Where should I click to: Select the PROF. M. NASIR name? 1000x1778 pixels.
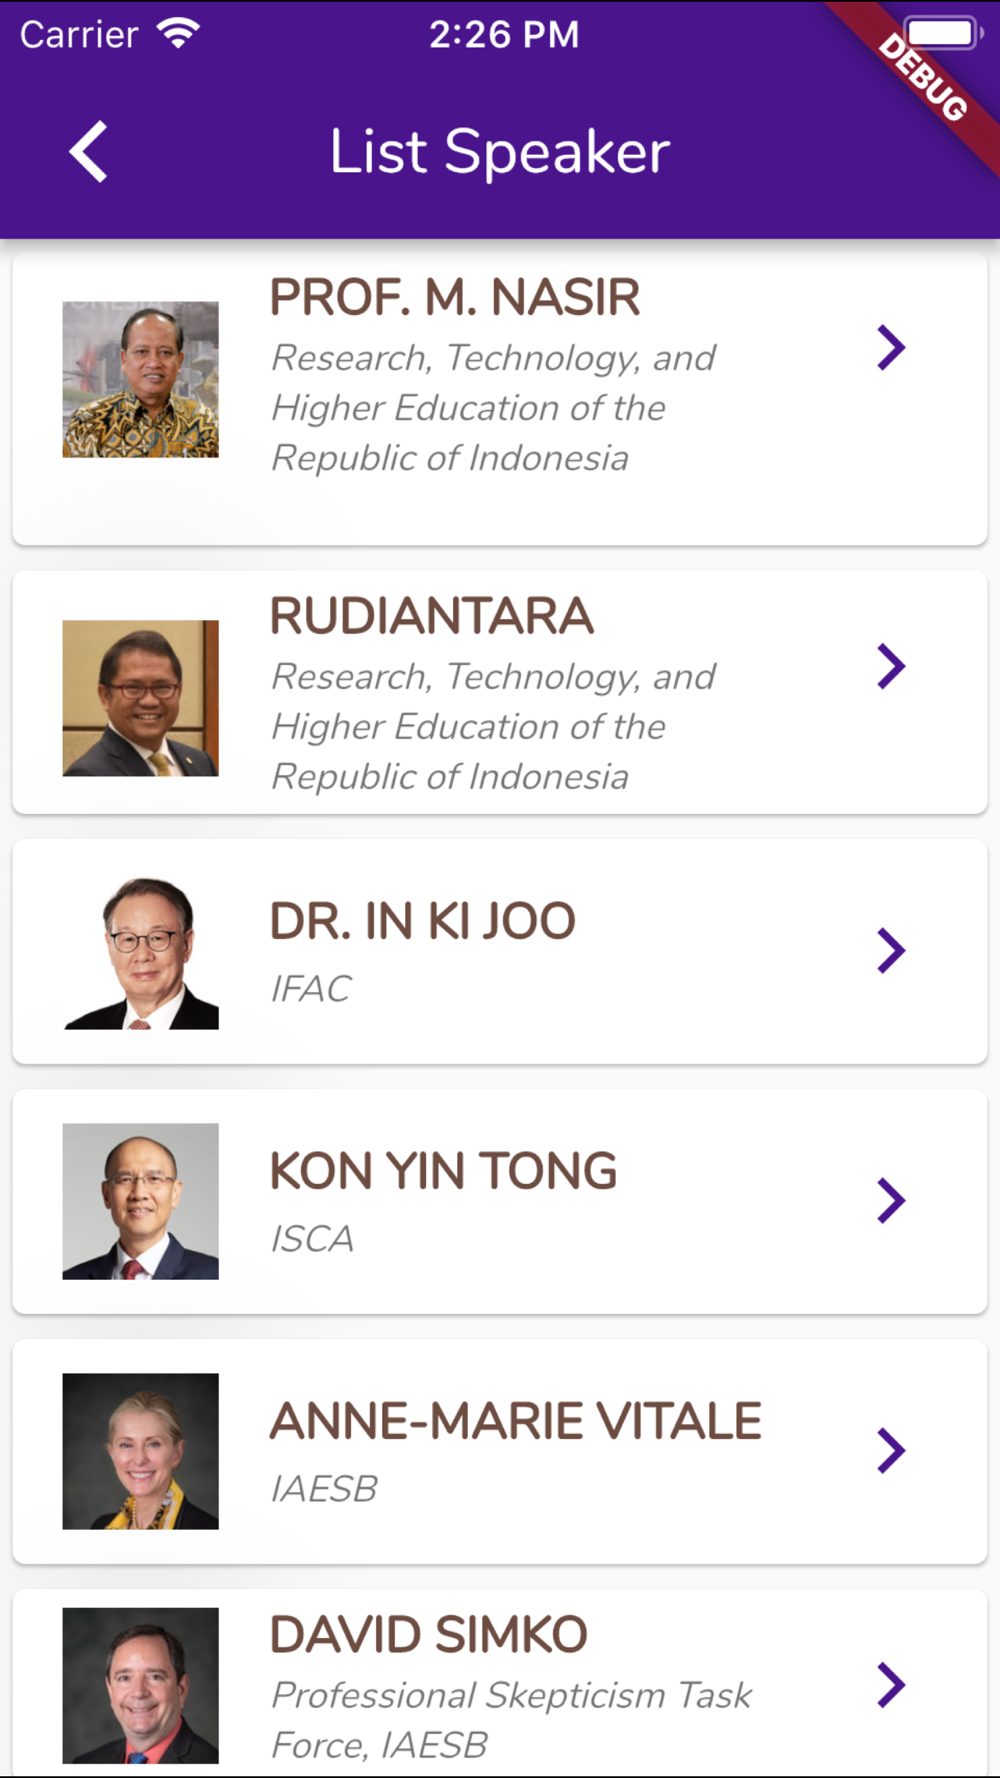pos(455,298)
